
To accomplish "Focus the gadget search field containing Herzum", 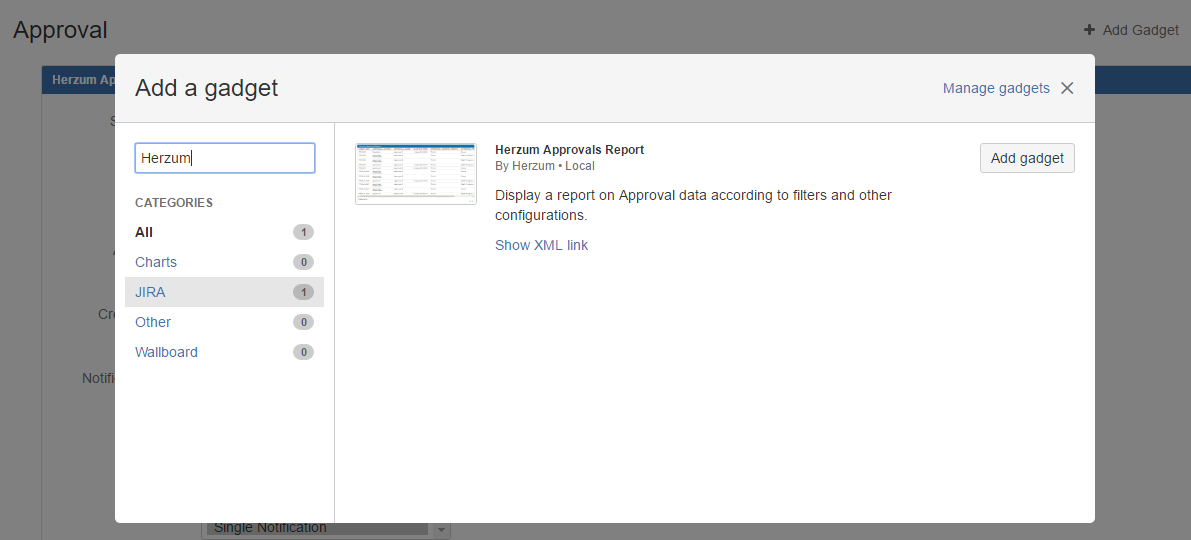I will [225, 158].
